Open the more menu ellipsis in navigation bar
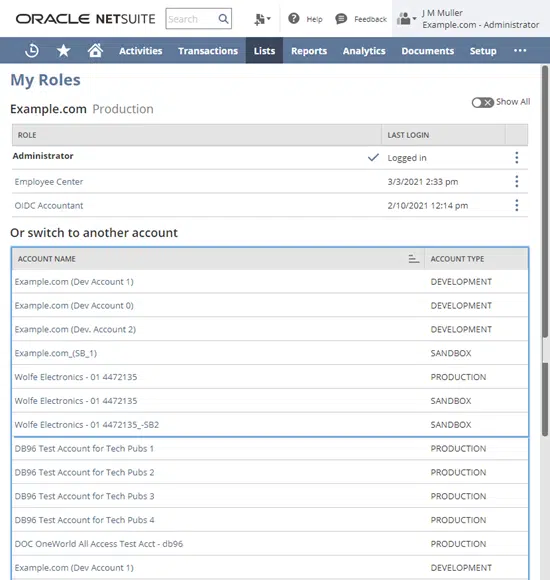Viewport: 550px width, 580px height. pyautogui.click(x=520, y=51)
